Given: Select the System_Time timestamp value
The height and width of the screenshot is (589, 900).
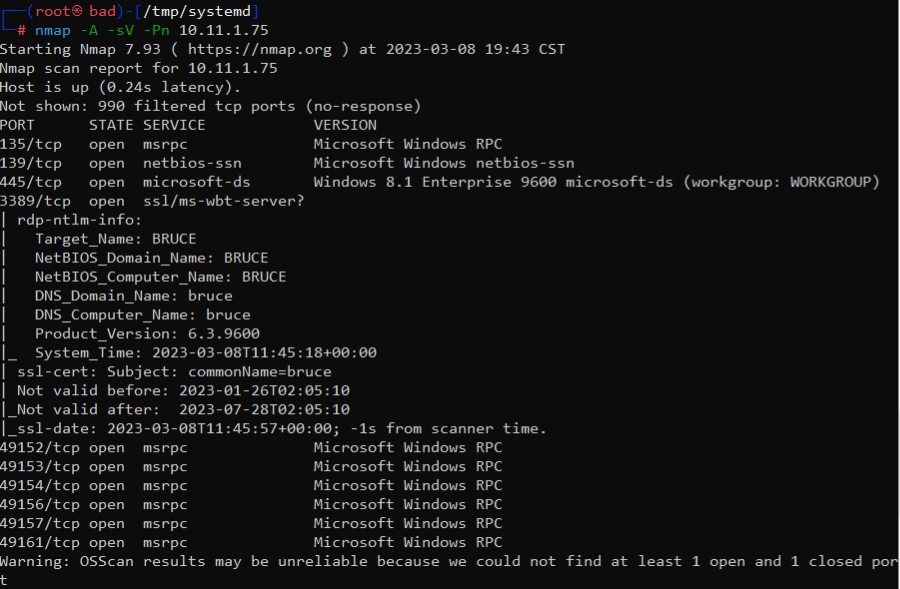Looking at the screenshot, I should pyautogui.click(x=264, y=352).
